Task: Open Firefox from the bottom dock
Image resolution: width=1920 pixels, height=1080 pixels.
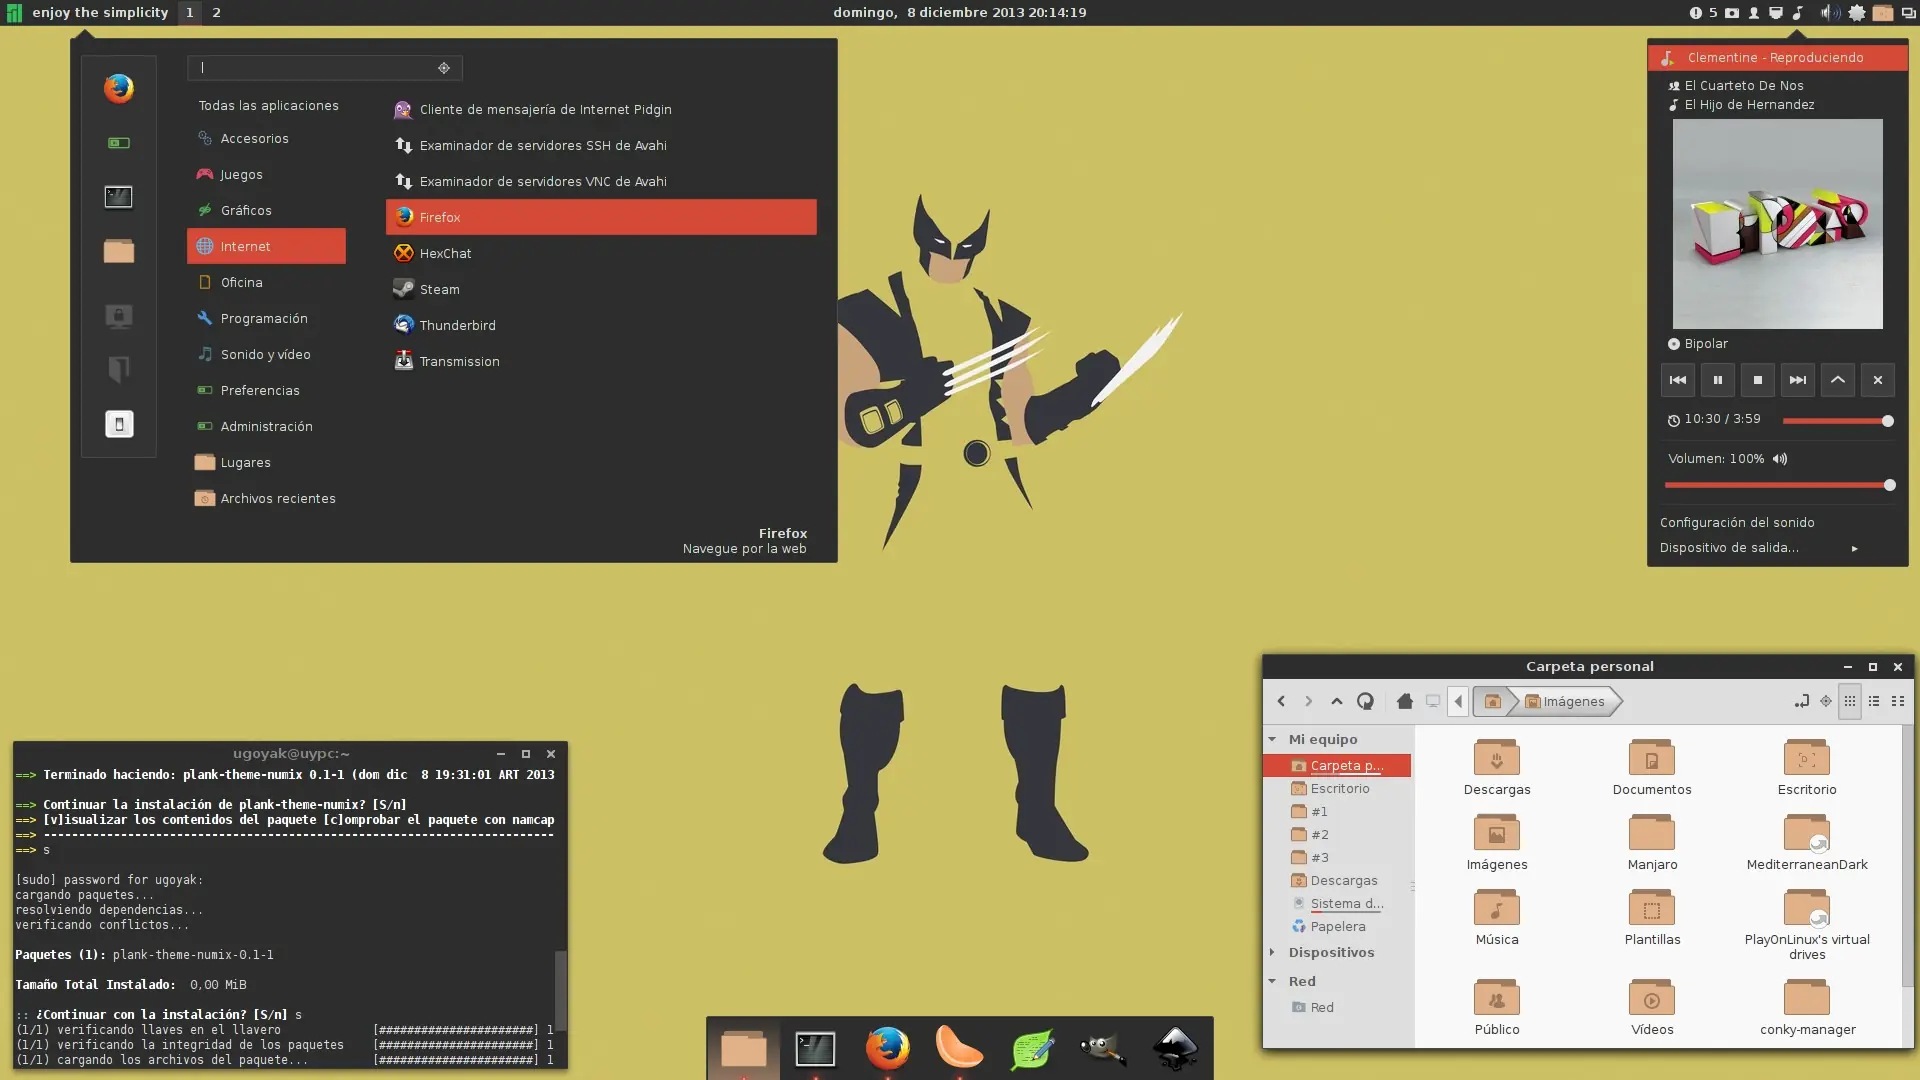Action: pos(887,1049)
